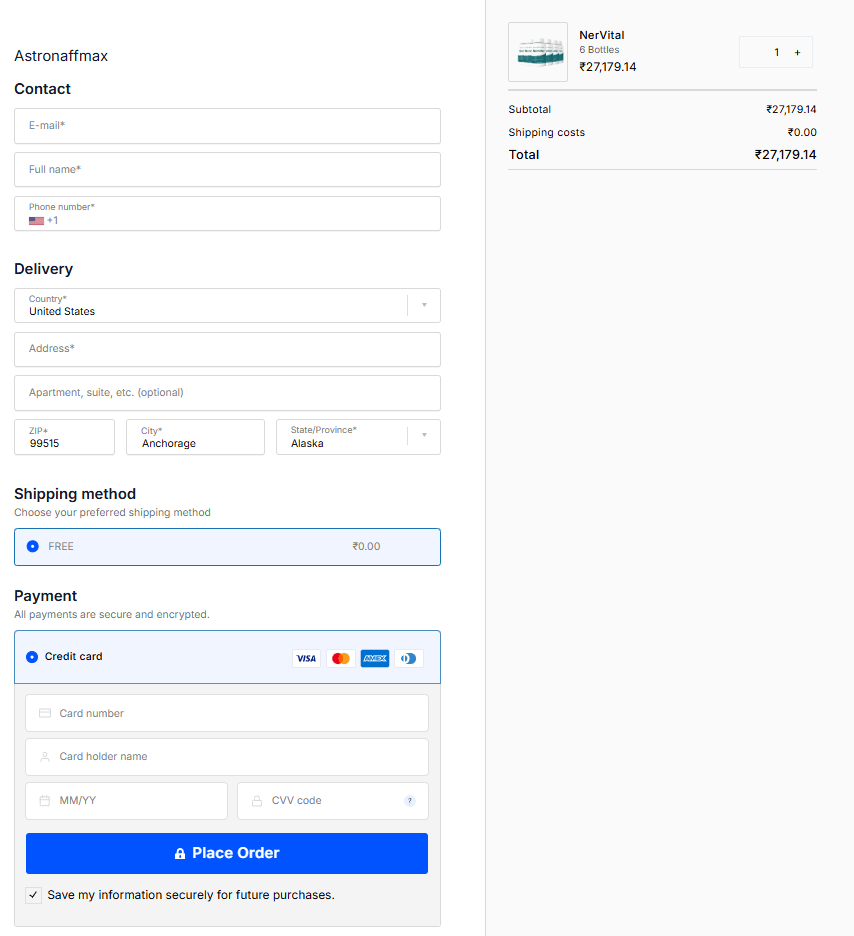
Task: Click the Visa card icon
Action: (x=306, y=658)
